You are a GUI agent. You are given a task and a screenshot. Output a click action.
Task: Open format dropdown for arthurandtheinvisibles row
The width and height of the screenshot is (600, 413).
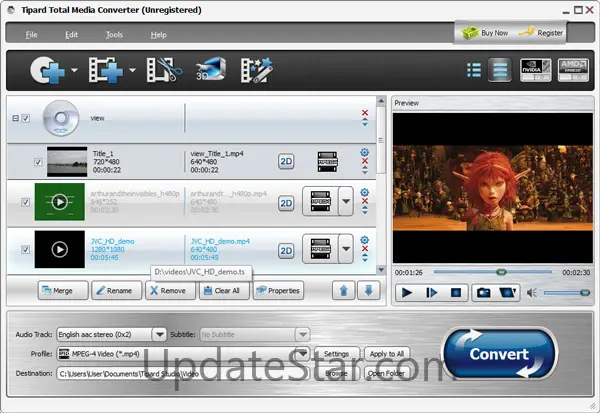(346, 201)
